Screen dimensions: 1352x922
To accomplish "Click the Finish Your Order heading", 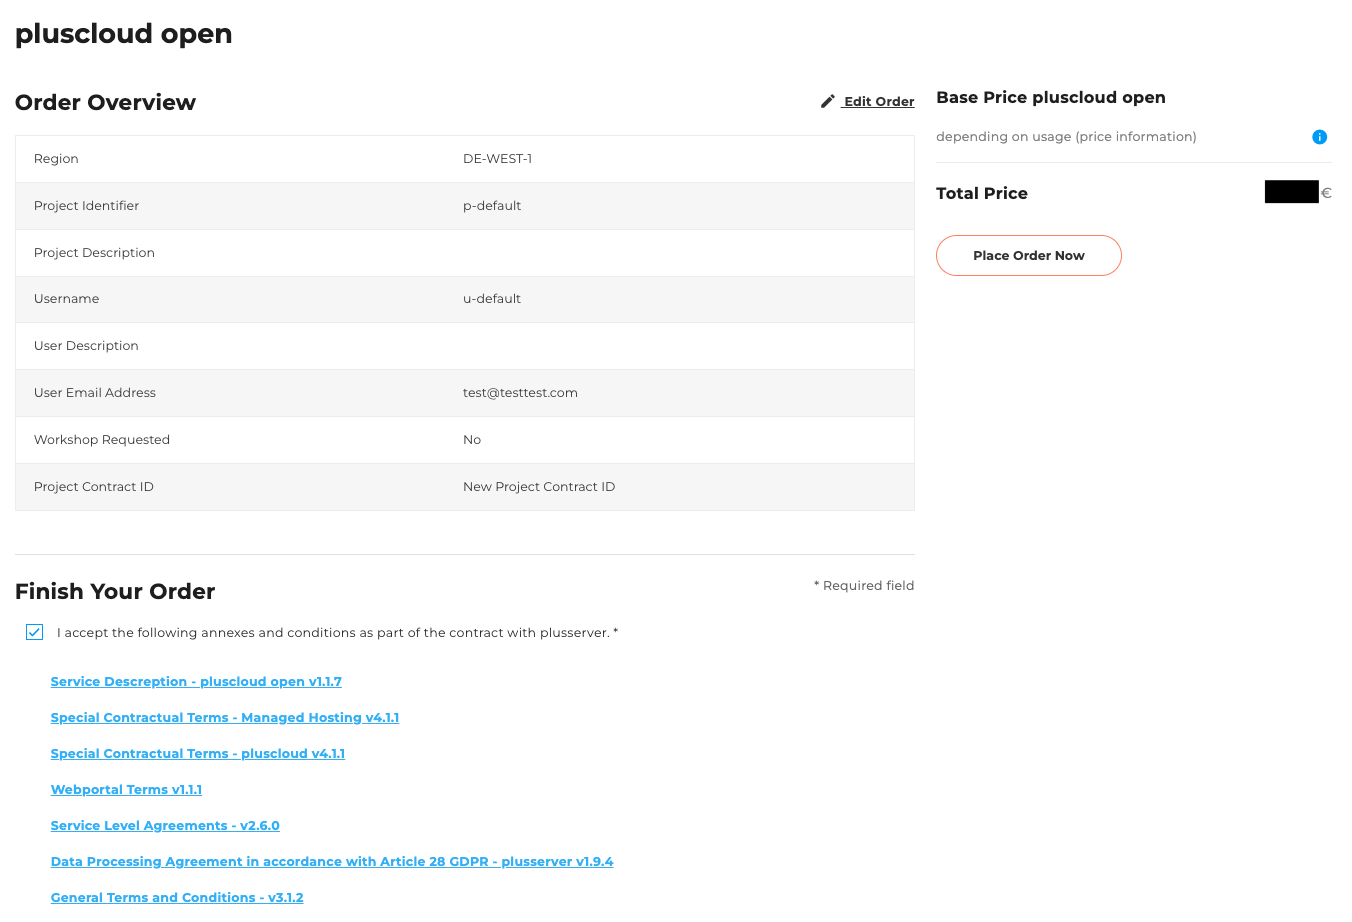I will tap(114, 591).
